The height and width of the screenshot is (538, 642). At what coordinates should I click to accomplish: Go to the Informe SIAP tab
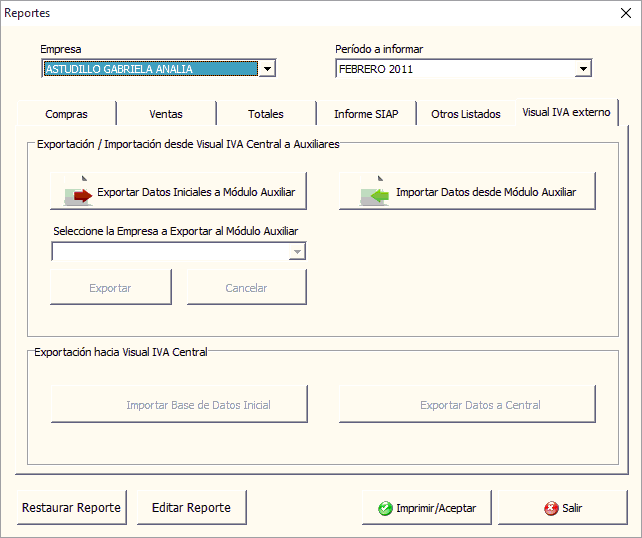tap(366, 114)
